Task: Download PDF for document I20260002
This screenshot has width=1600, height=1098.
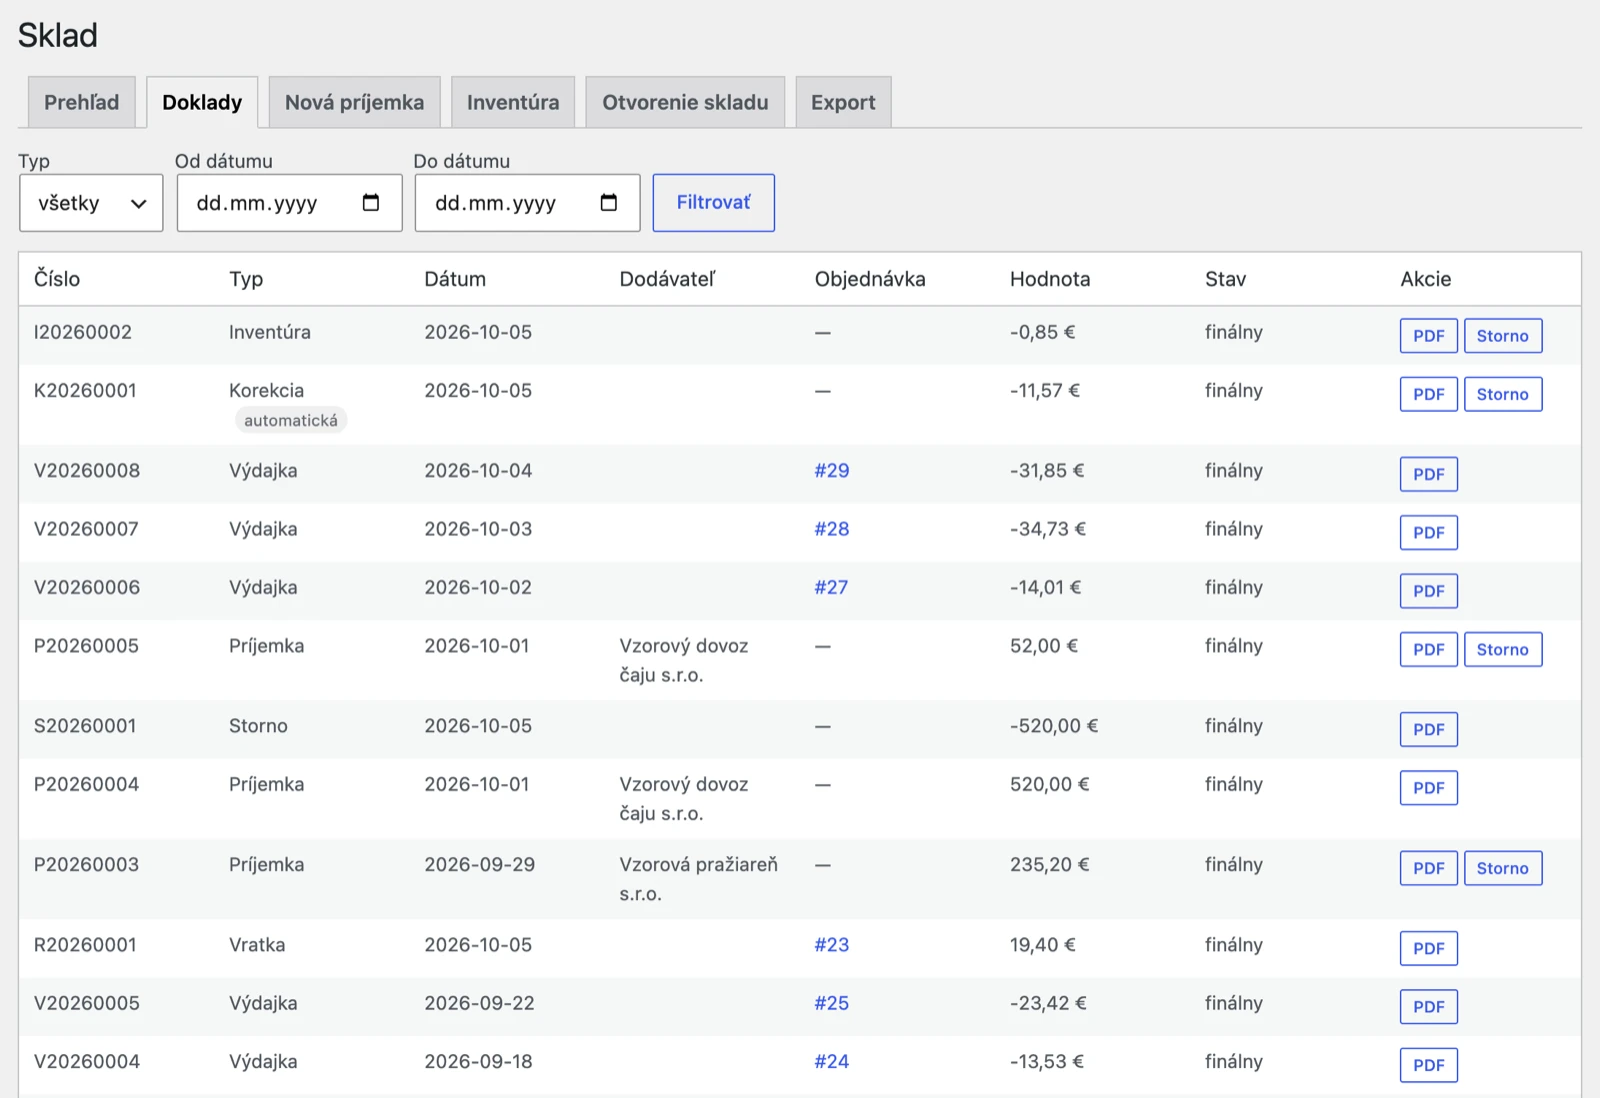Action: [x=1429, y=336]
